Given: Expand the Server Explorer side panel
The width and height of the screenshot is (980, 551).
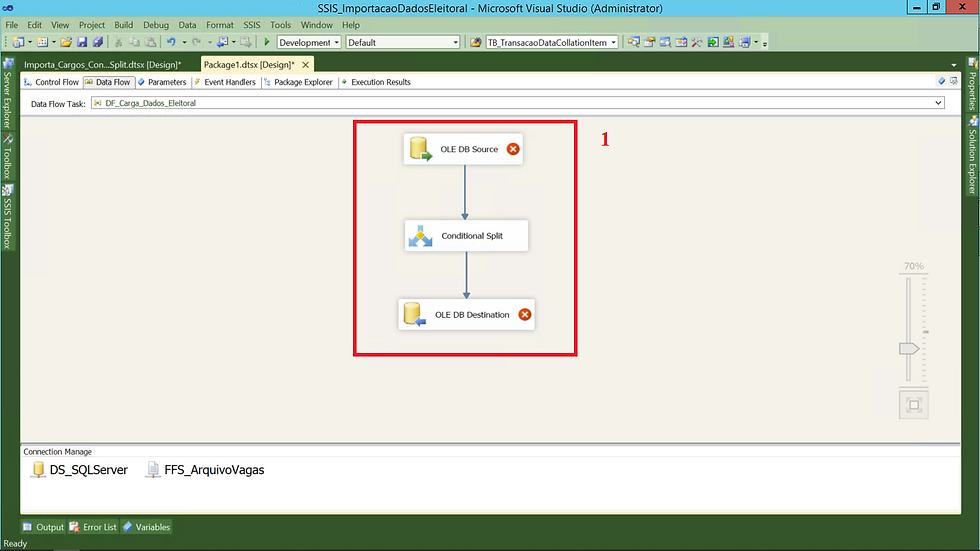Looking at the screenshot, I should coord(8,94).
